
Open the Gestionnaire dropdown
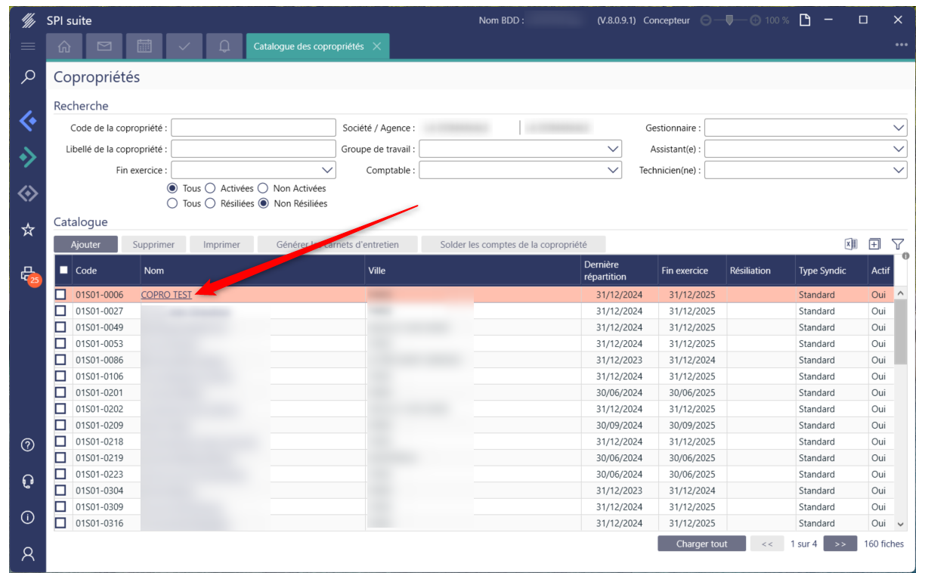[x=806, y=128]
